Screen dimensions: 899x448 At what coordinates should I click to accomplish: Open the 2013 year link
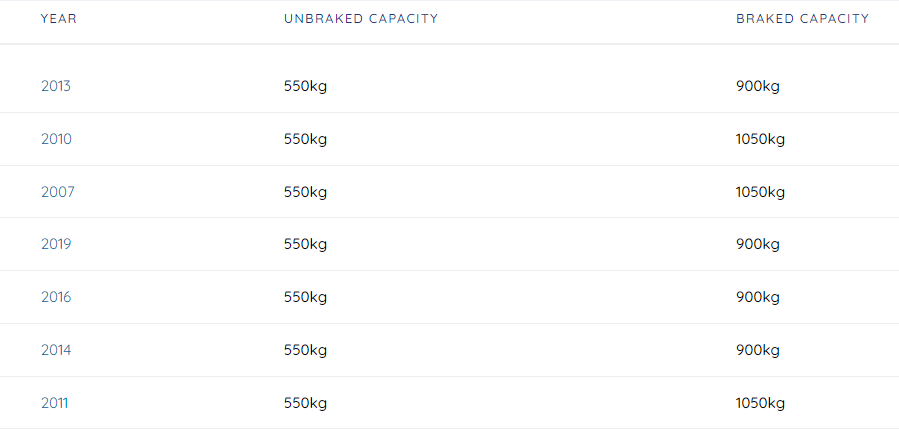click(56, 86)
